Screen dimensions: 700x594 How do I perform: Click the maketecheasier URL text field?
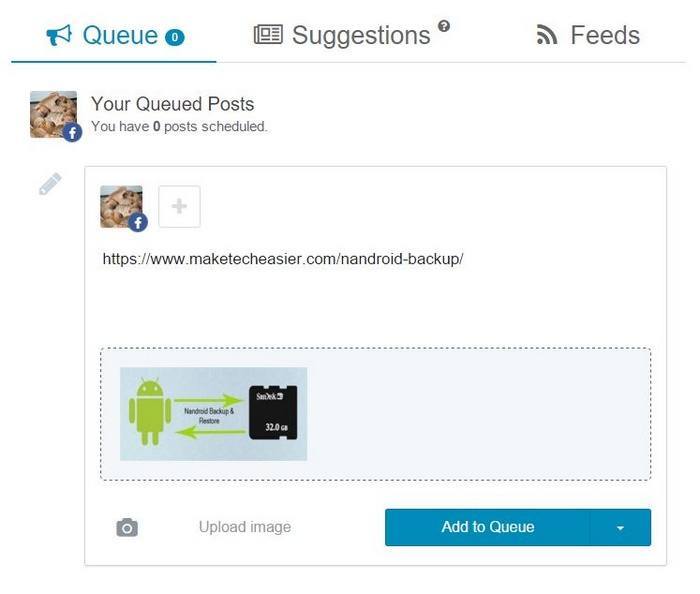[x=283, y=259]
